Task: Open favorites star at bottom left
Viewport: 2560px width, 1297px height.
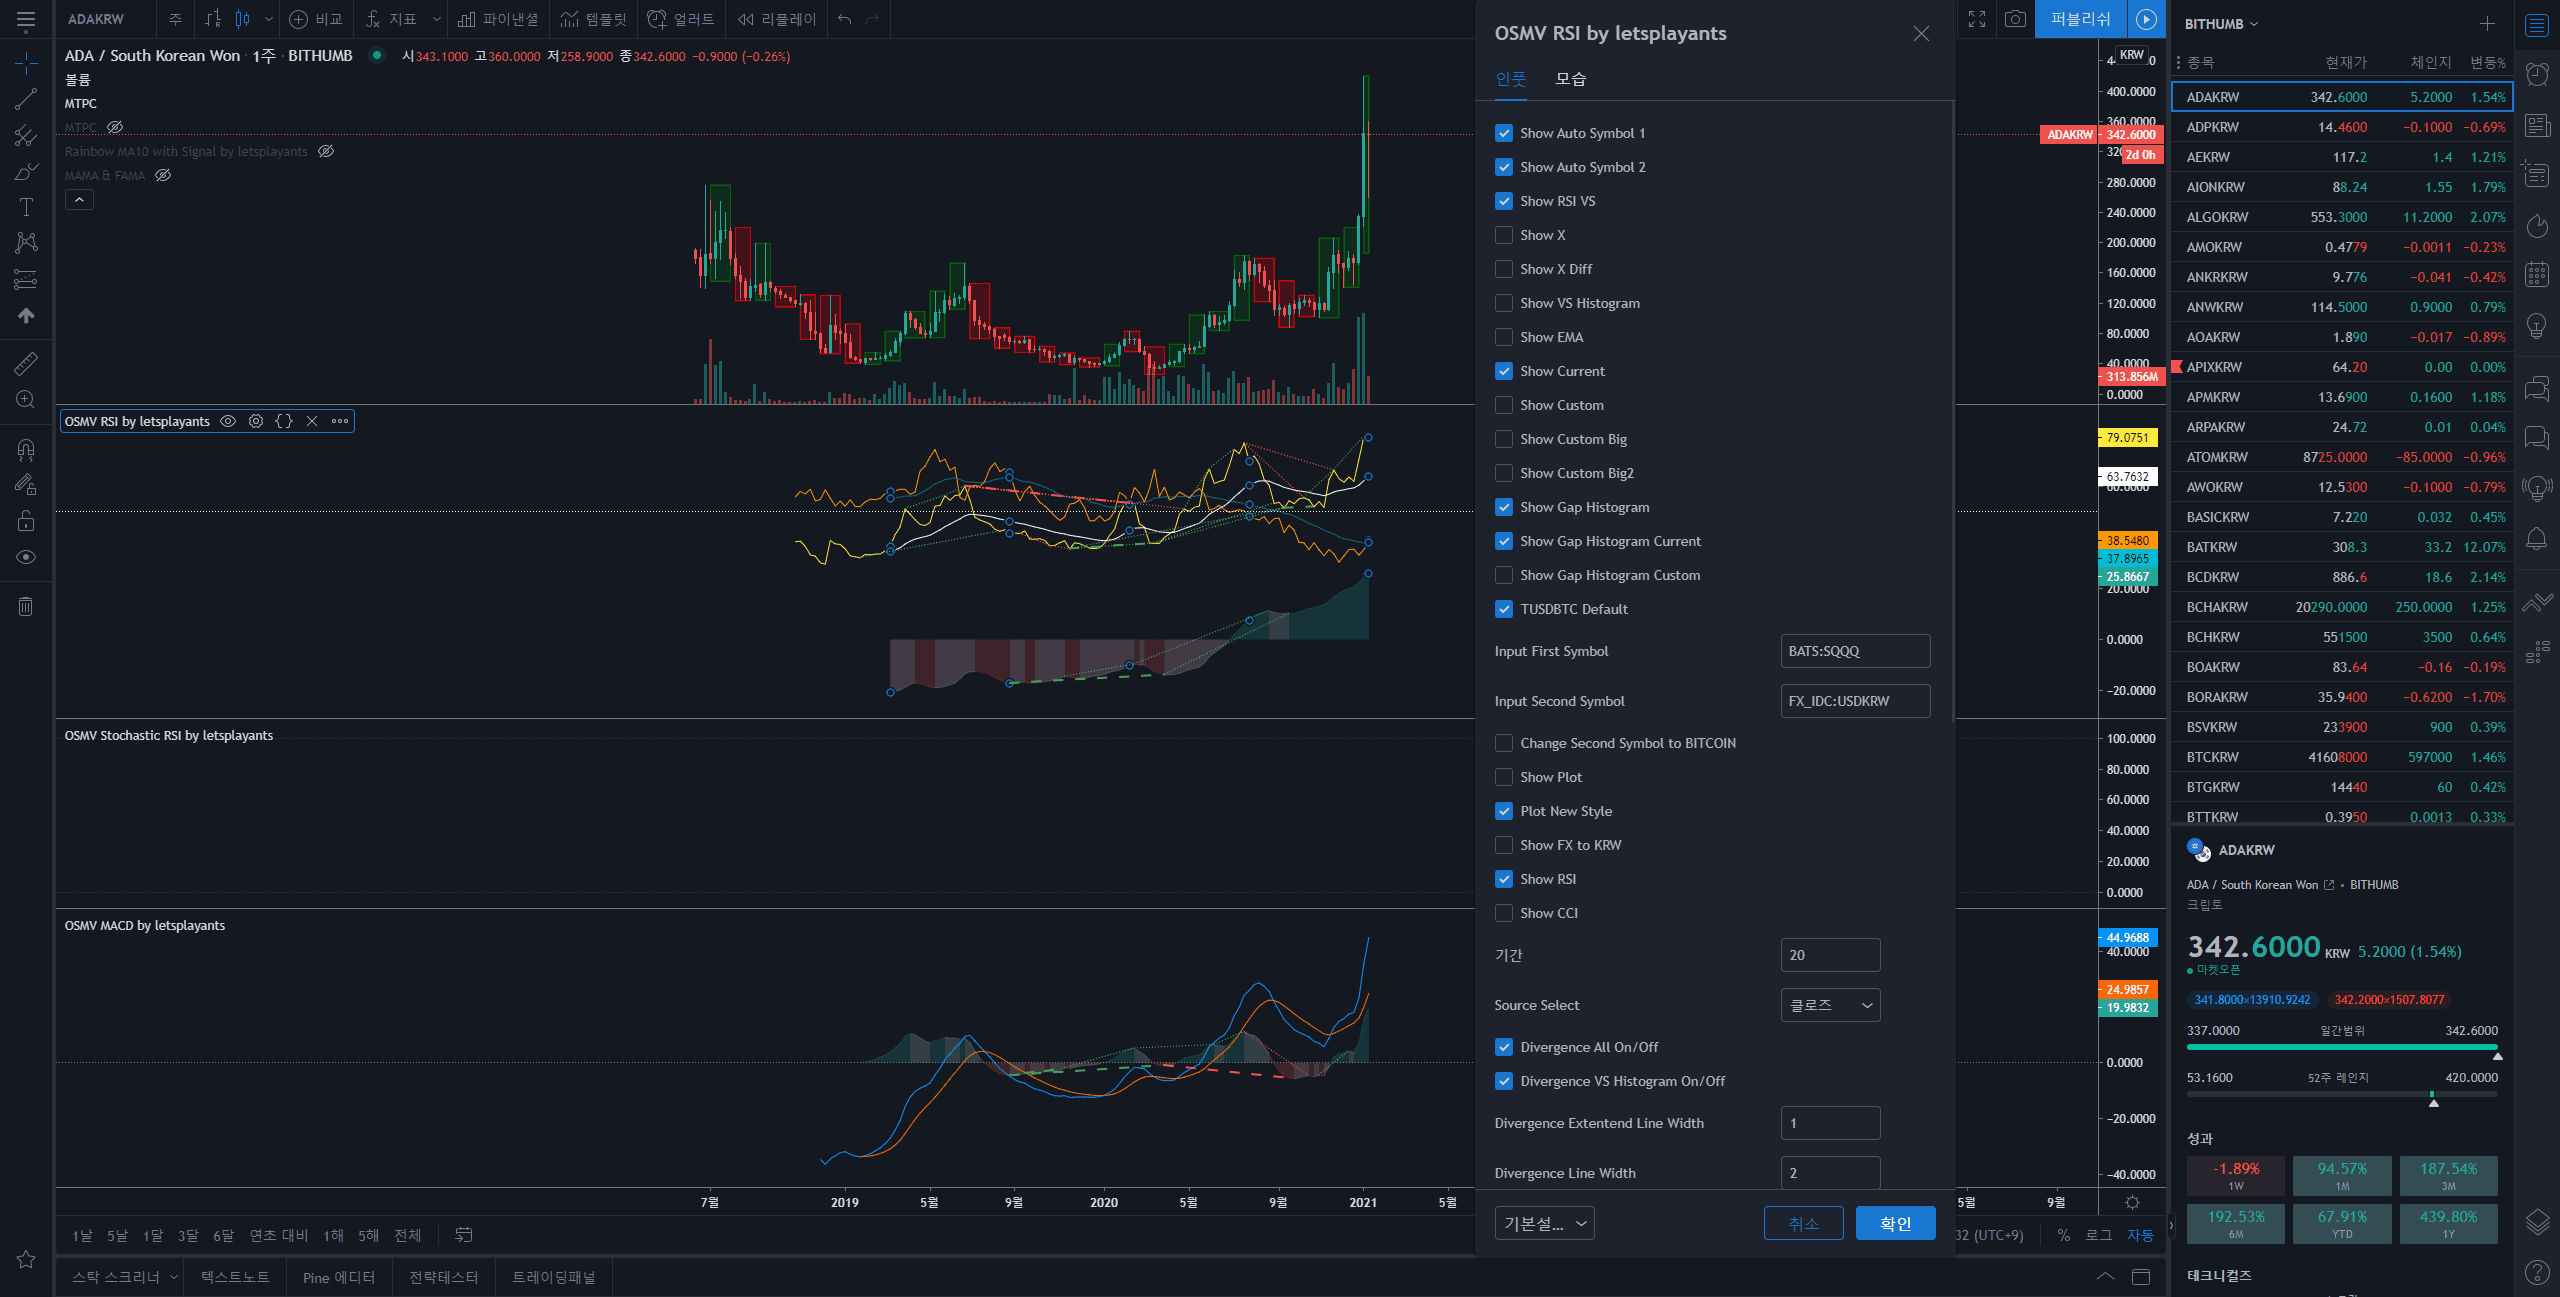Action: coord(26,1260)
